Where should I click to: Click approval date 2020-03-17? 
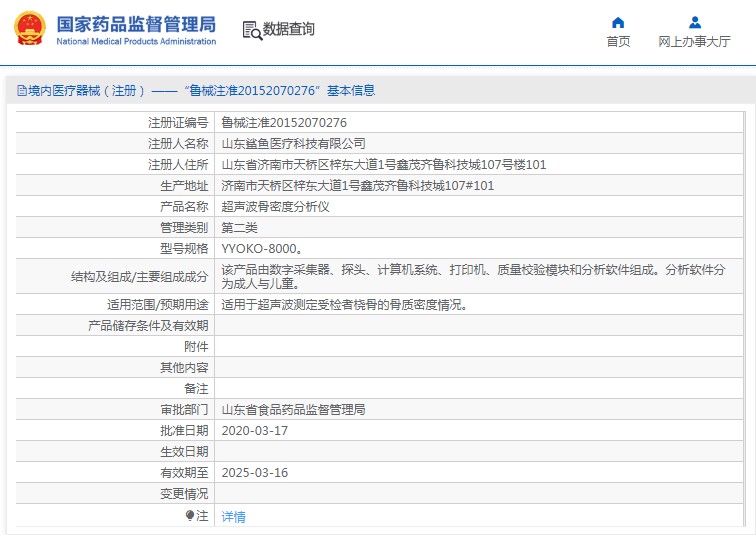tap(255, 430)
